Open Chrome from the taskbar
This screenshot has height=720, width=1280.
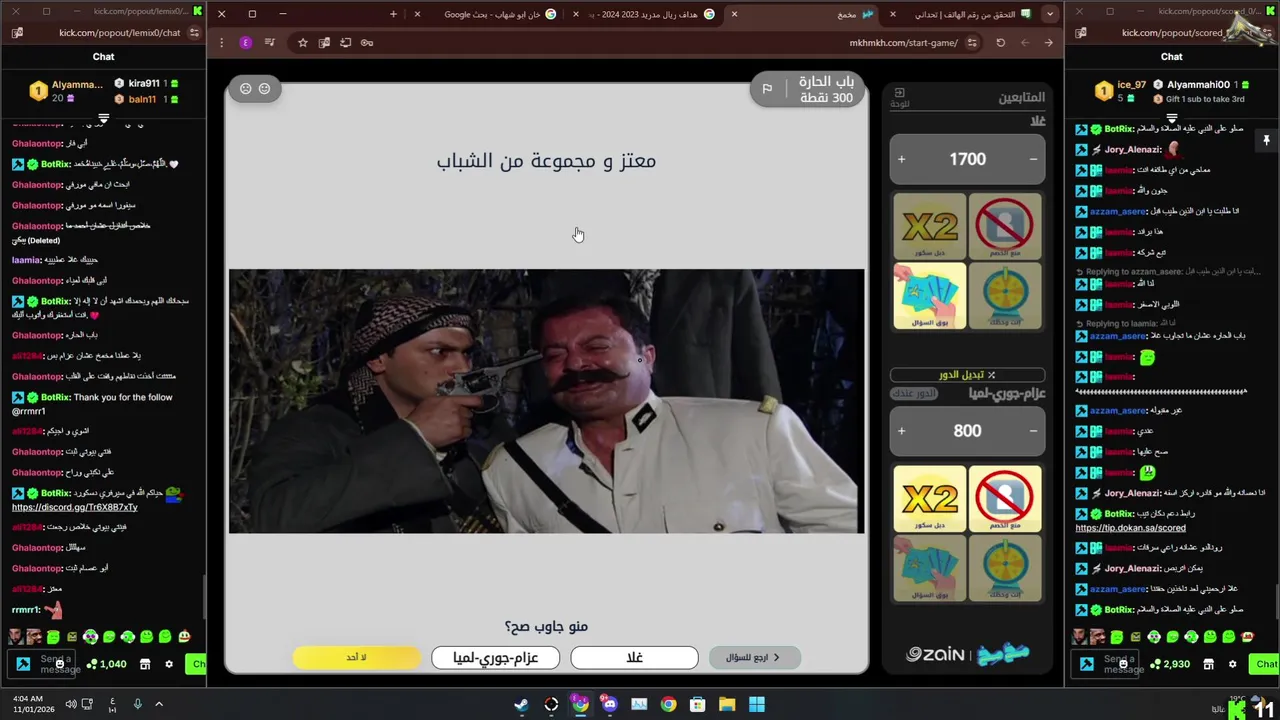(x=668, y=705)
